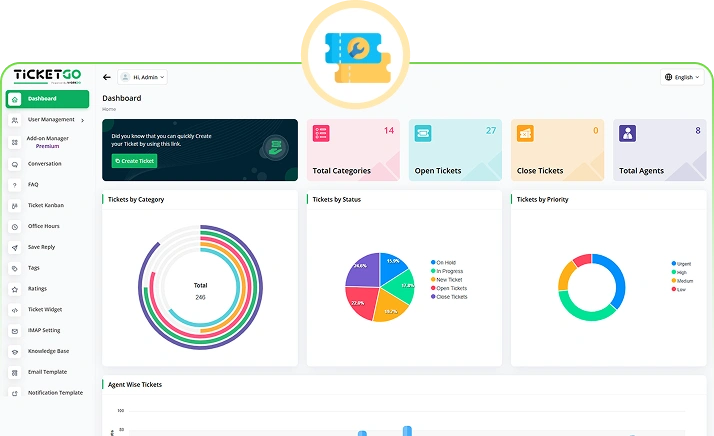Click the Total 246 center label
Screen dimensions: 714x436
tap(200, 291)
